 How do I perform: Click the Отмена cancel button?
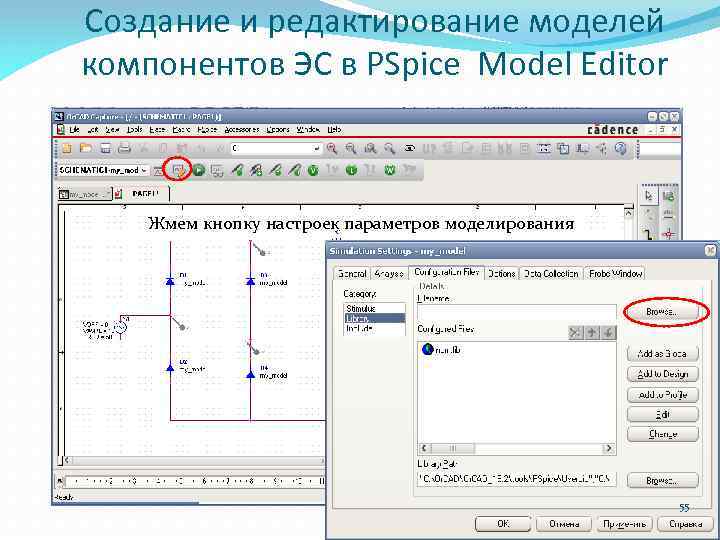(x=563, y=523)
